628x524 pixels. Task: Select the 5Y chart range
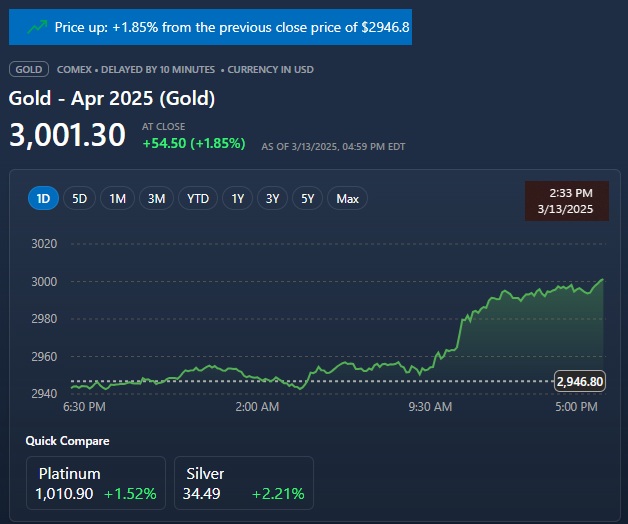(x=307, y=198)
